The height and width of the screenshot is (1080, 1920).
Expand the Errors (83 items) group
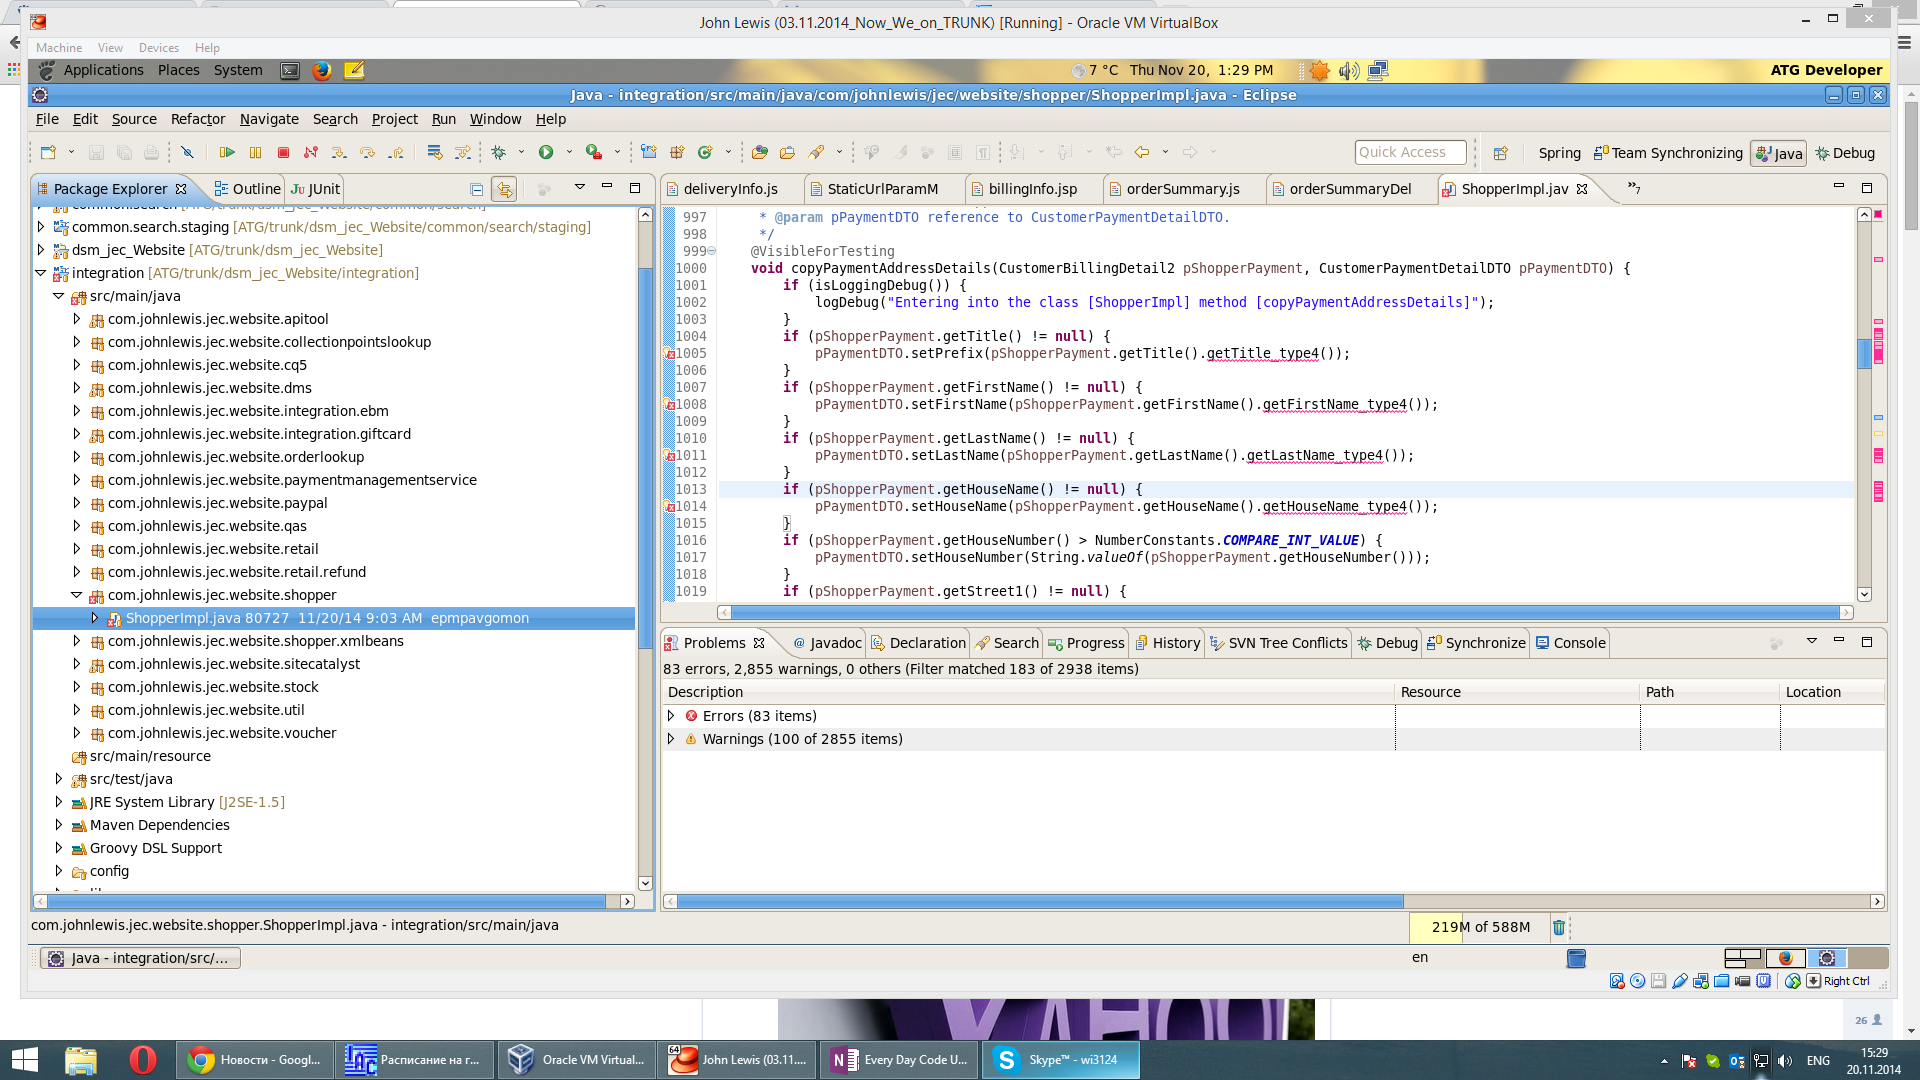(671, 716)
